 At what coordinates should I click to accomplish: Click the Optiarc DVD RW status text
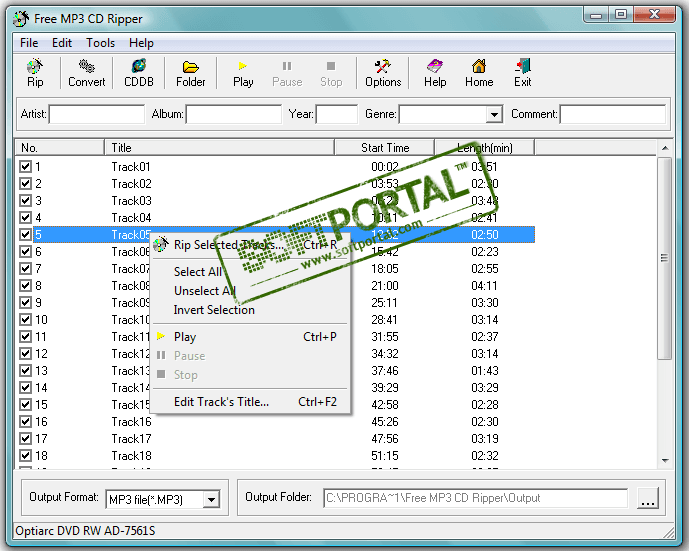click(x=85, y=531)
